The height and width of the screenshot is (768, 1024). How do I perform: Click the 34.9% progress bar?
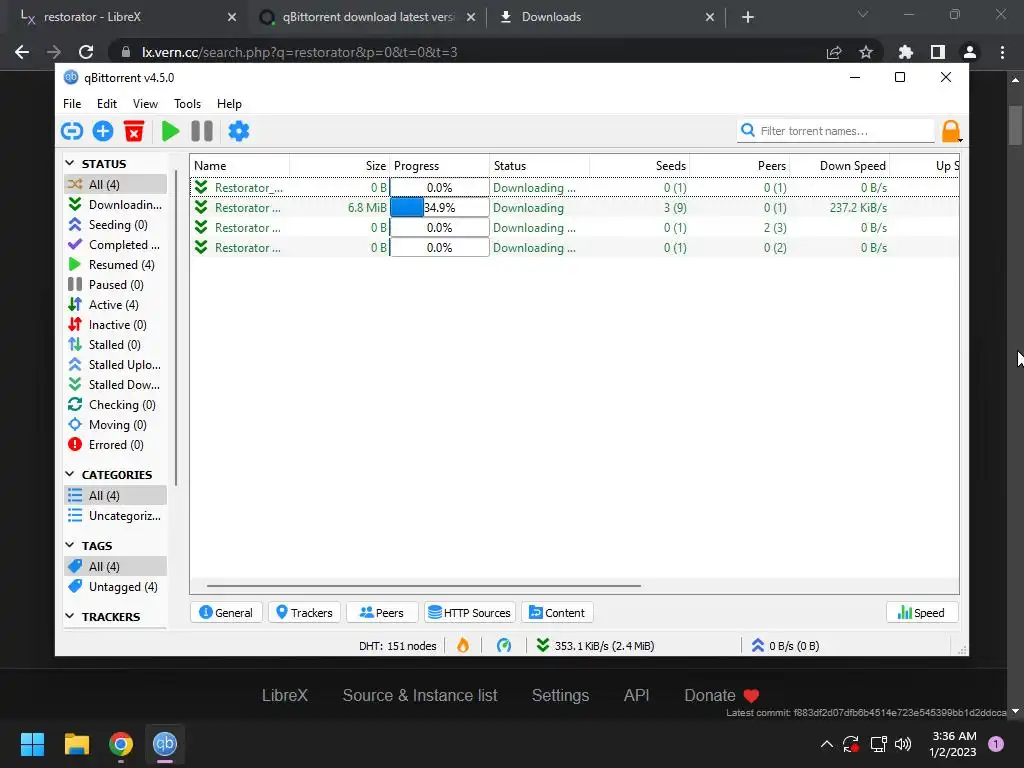tap(440, 208)
